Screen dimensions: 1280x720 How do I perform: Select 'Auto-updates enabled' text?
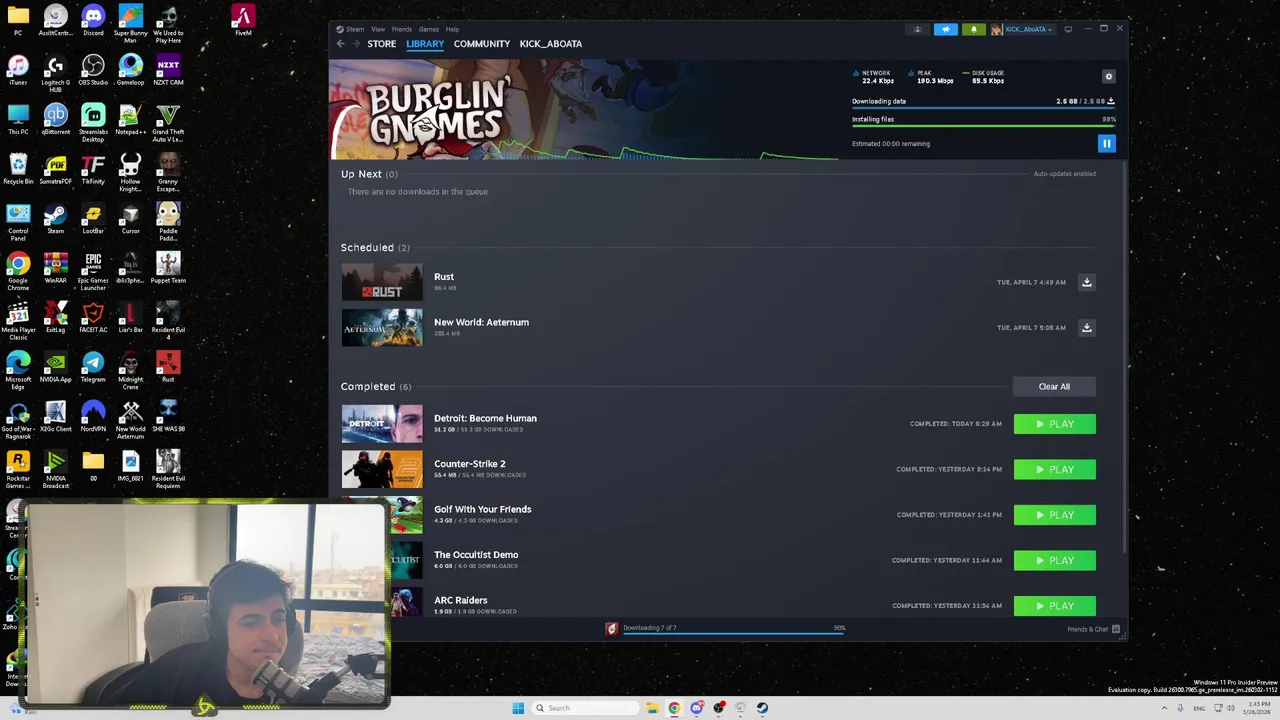(1064, 174)
